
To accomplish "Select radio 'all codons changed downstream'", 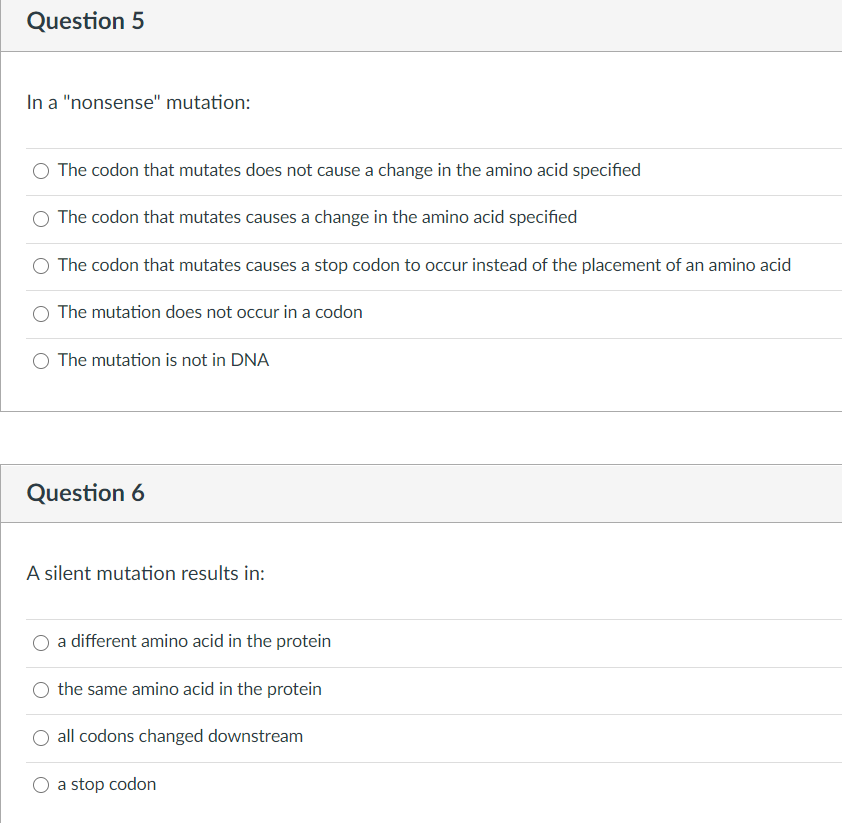I will coord(41,738).
